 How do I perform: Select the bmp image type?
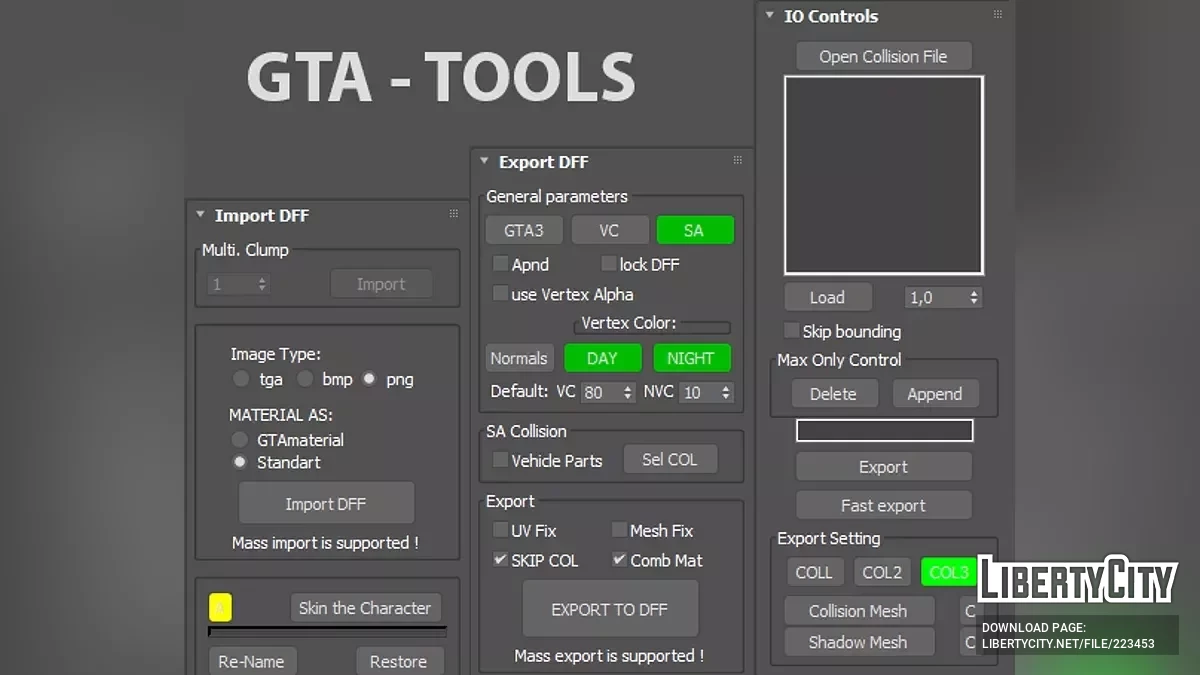(x=305, y=379)
